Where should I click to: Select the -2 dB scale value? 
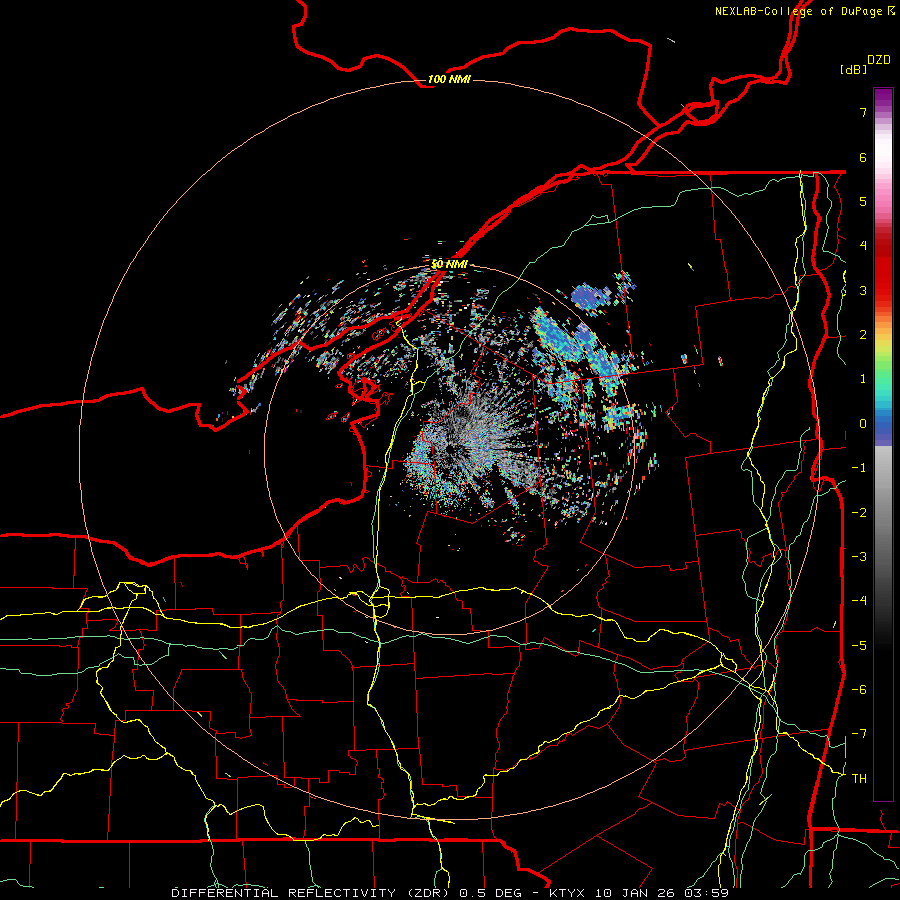[x=859, y=512]
